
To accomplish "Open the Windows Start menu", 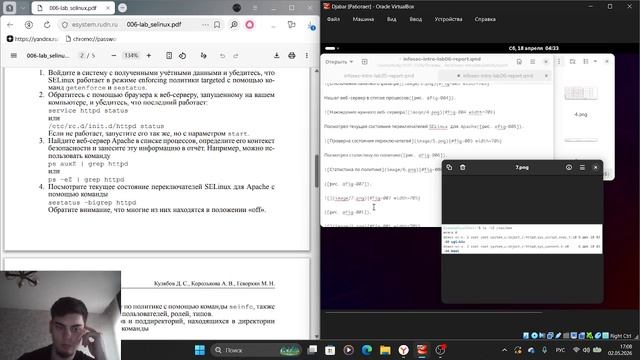I will (200, 350).
